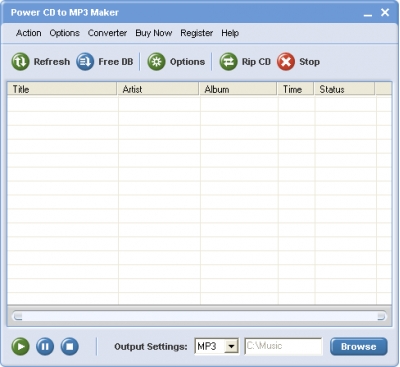
Task: Stop playback with the blue square button
Action: point(70,346)
